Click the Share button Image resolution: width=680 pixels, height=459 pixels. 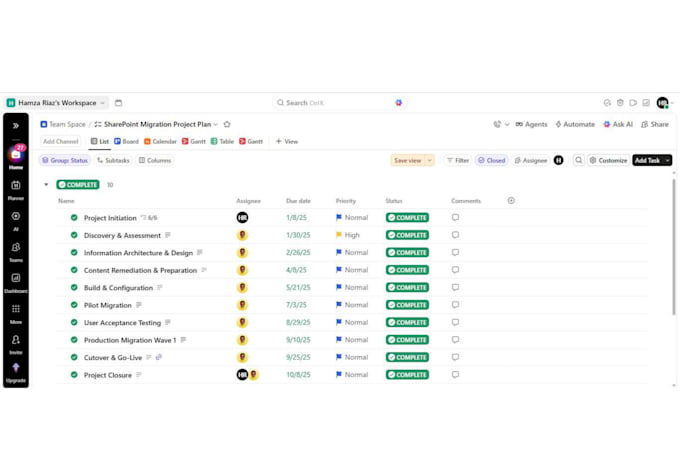[655, 125]
